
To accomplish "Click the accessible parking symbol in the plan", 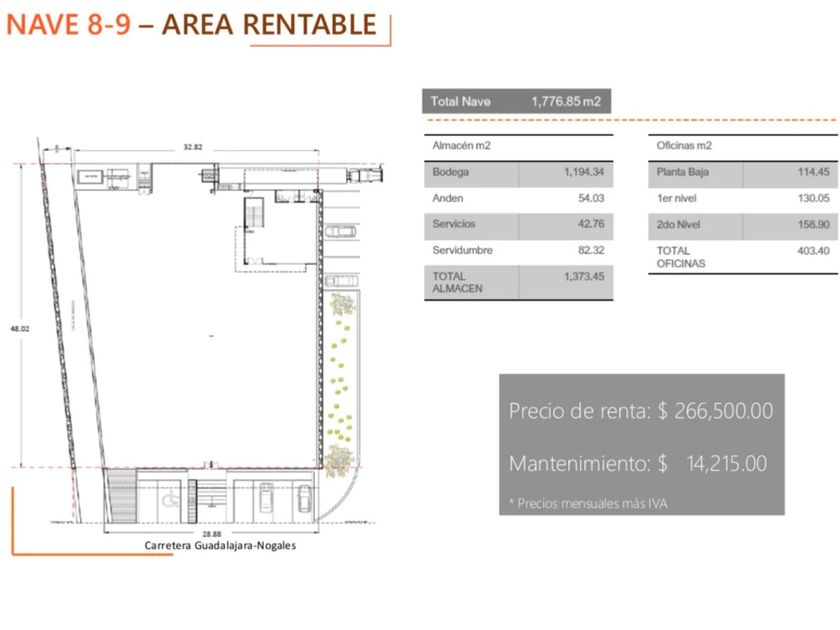I will tap(171, 501).
